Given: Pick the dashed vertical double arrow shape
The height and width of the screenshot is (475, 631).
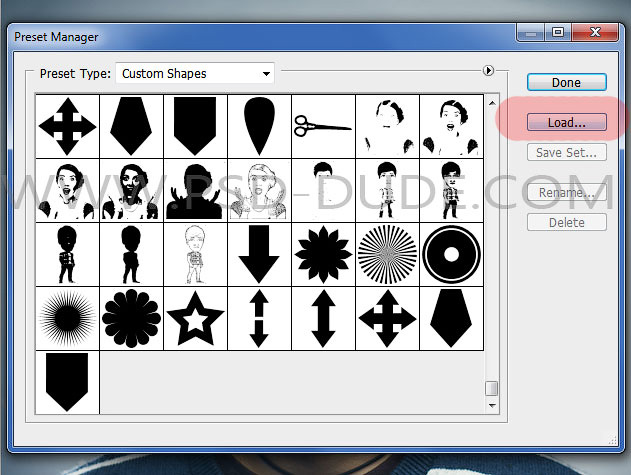Looking at the screenshot, I should coord(259,318).
